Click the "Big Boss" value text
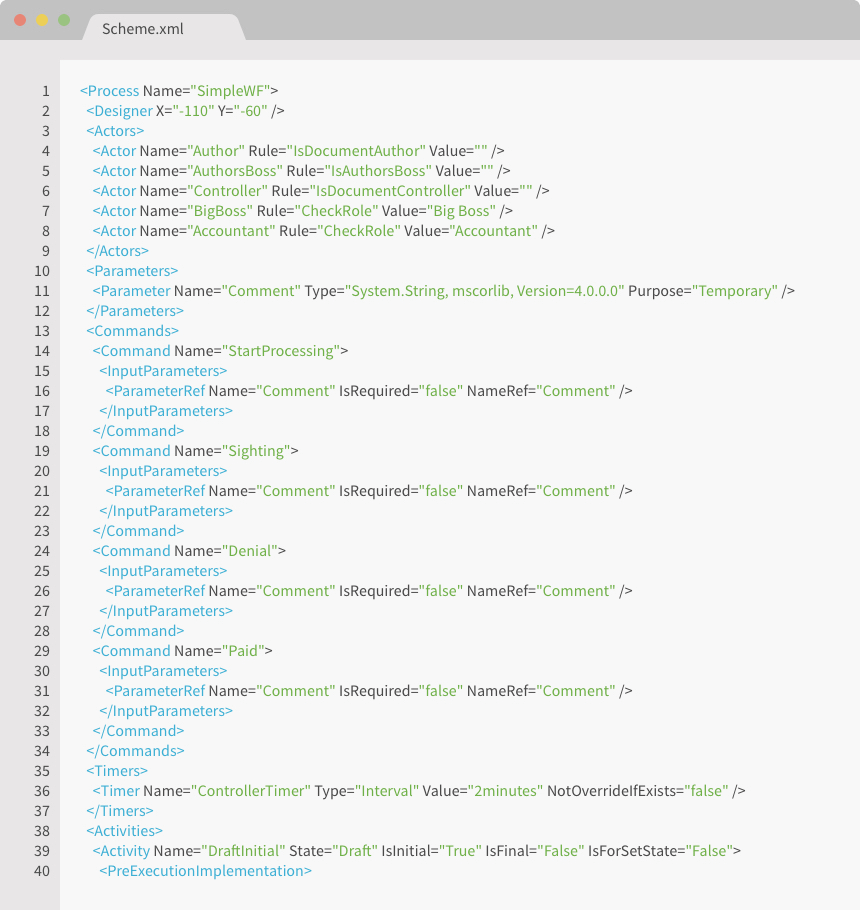 [462, 211]
